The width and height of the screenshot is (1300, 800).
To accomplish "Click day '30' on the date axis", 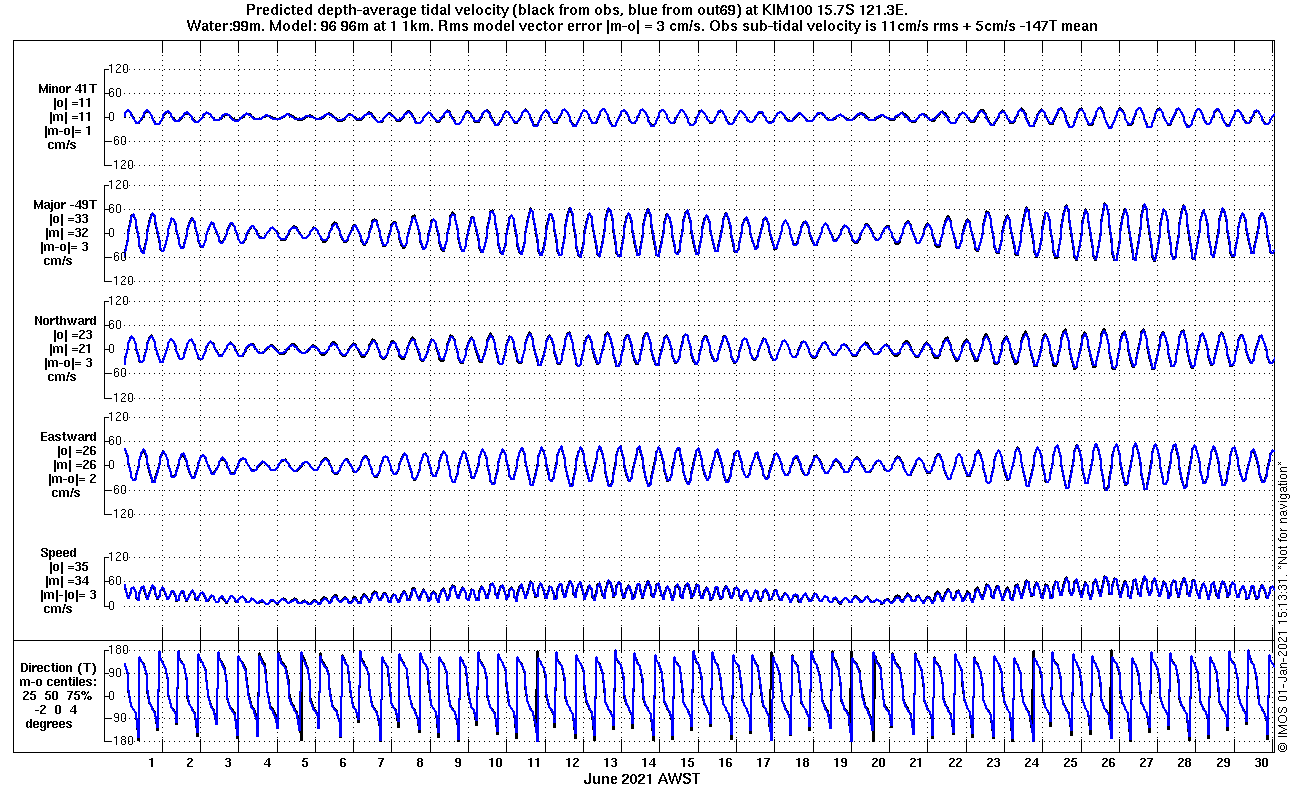I will point(1261,762).
